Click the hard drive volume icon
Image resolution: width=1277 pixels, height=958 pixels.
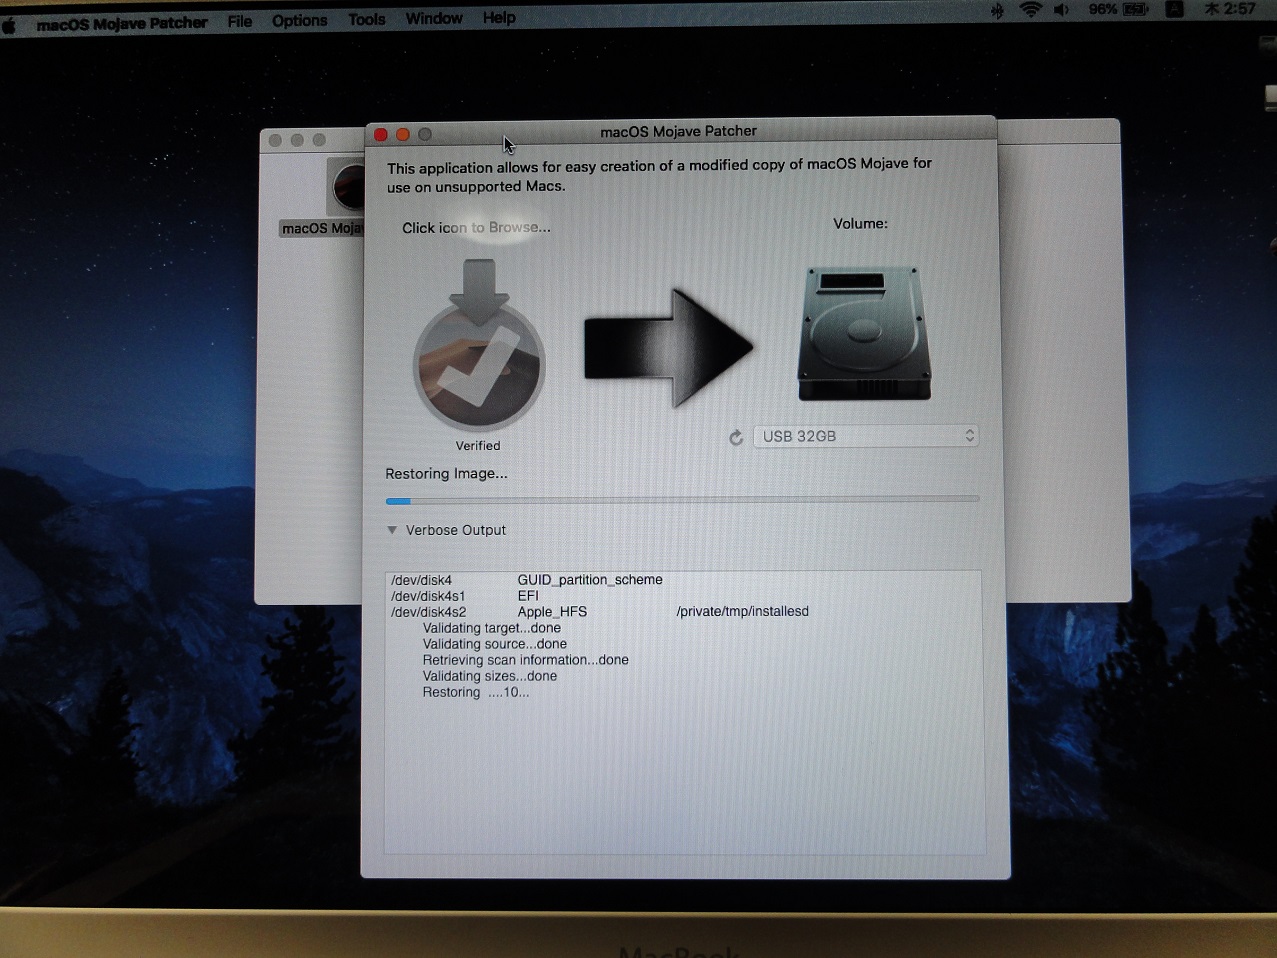(864, 334)
